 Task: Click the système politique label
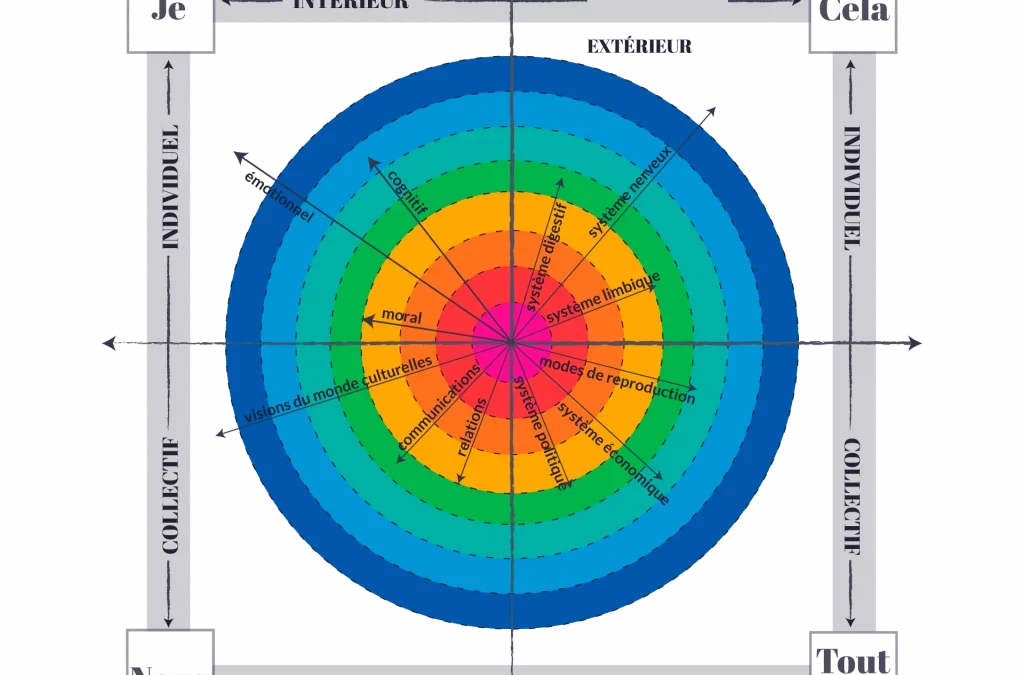pos(541,433)
